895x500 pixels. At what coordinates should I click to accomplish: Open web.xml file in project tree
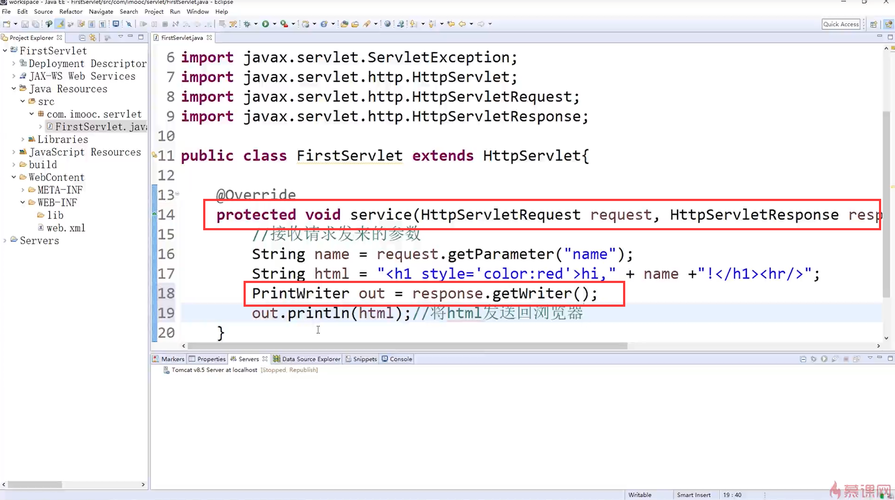coord(65,228)
